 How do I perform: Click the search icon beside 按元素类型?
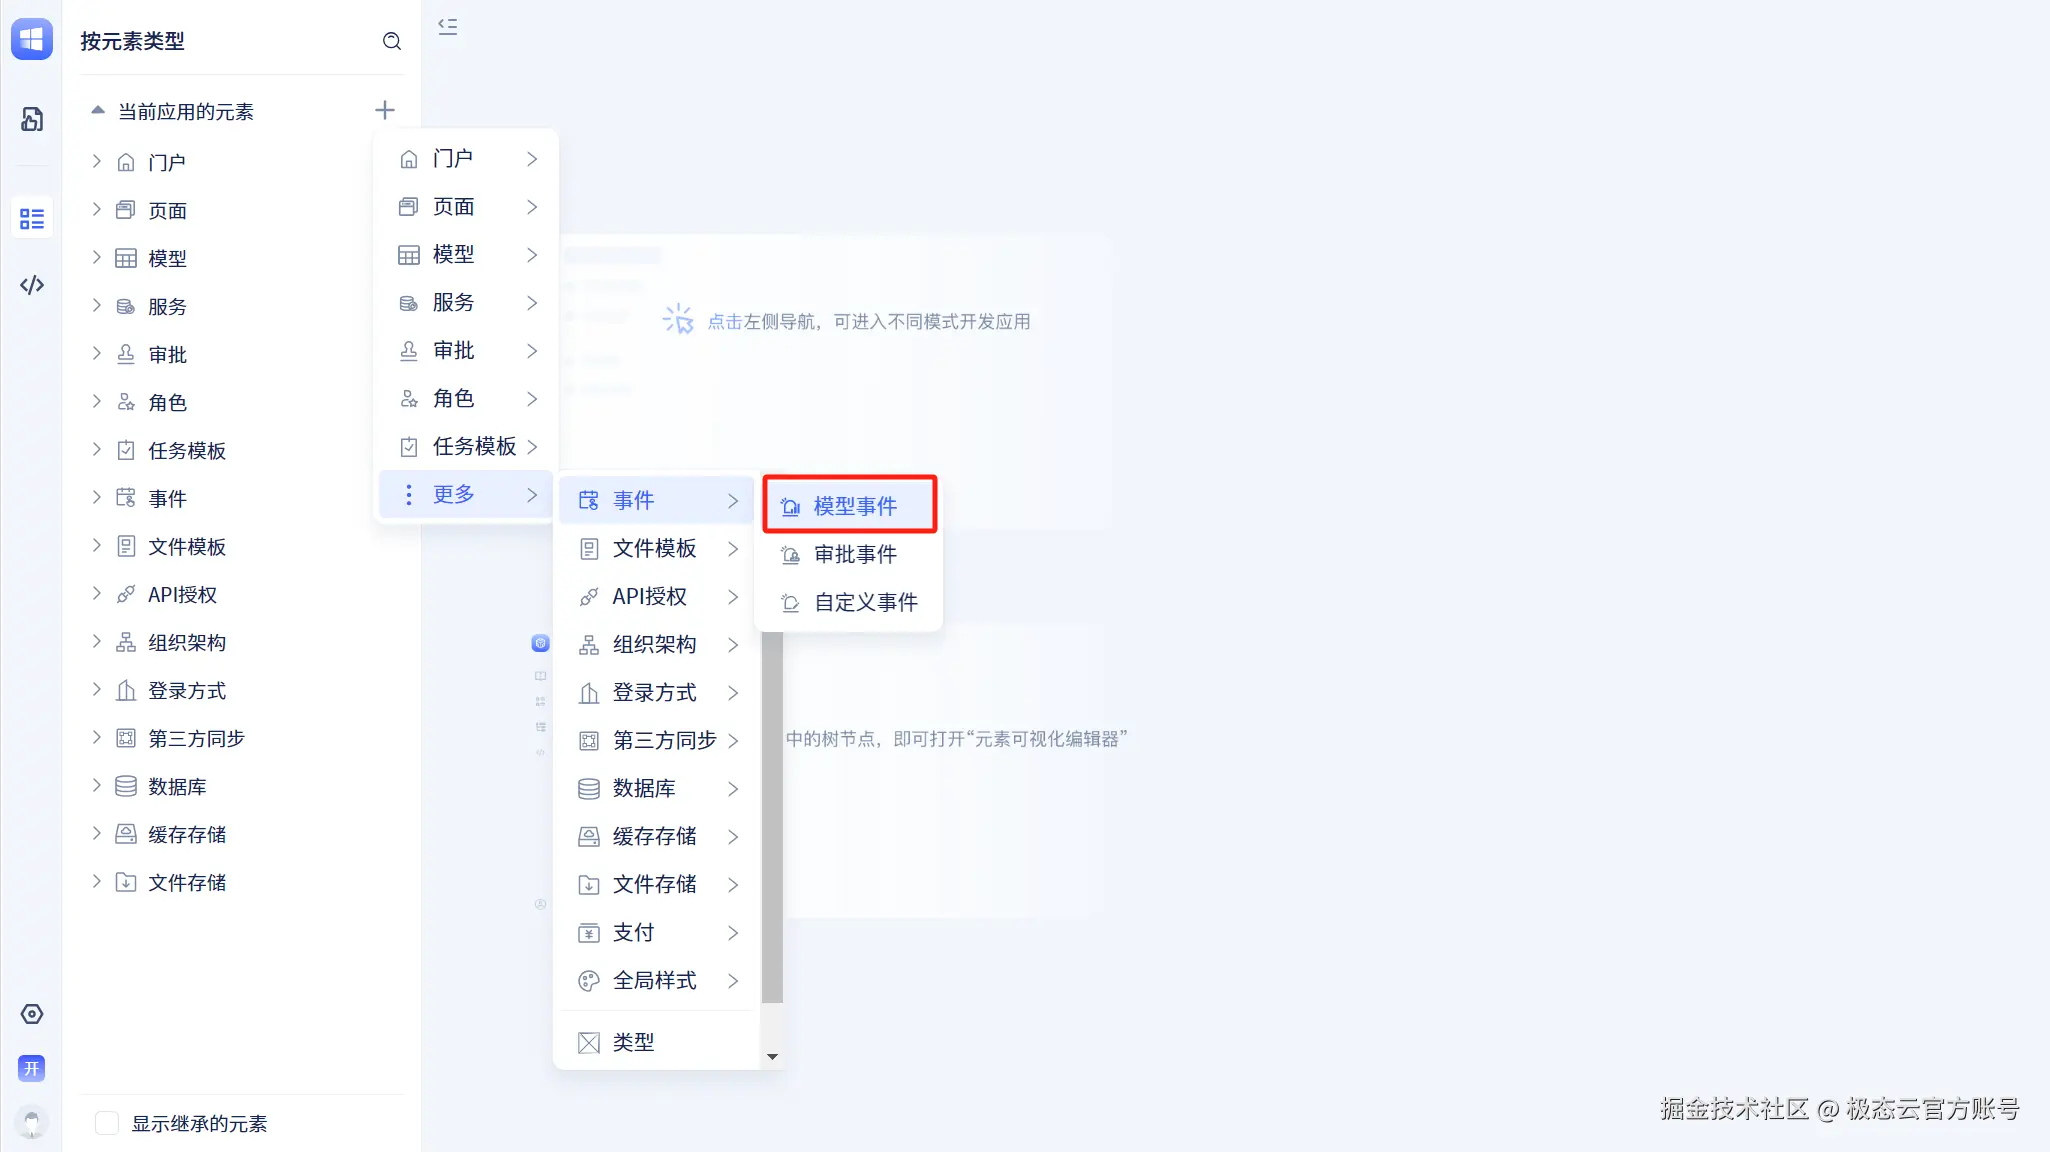[392, 41]
